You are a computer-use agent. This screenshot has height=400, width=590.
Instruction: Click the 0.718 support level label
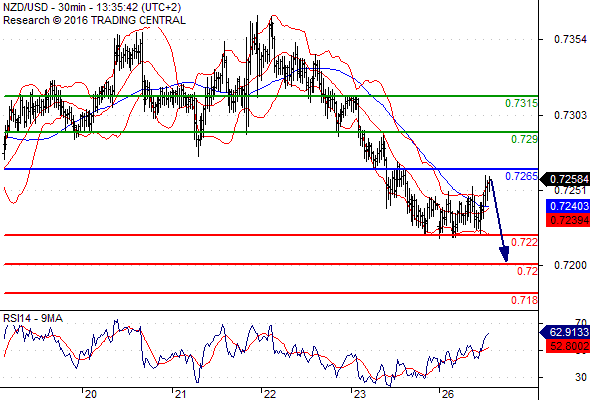tap(524, 300)
